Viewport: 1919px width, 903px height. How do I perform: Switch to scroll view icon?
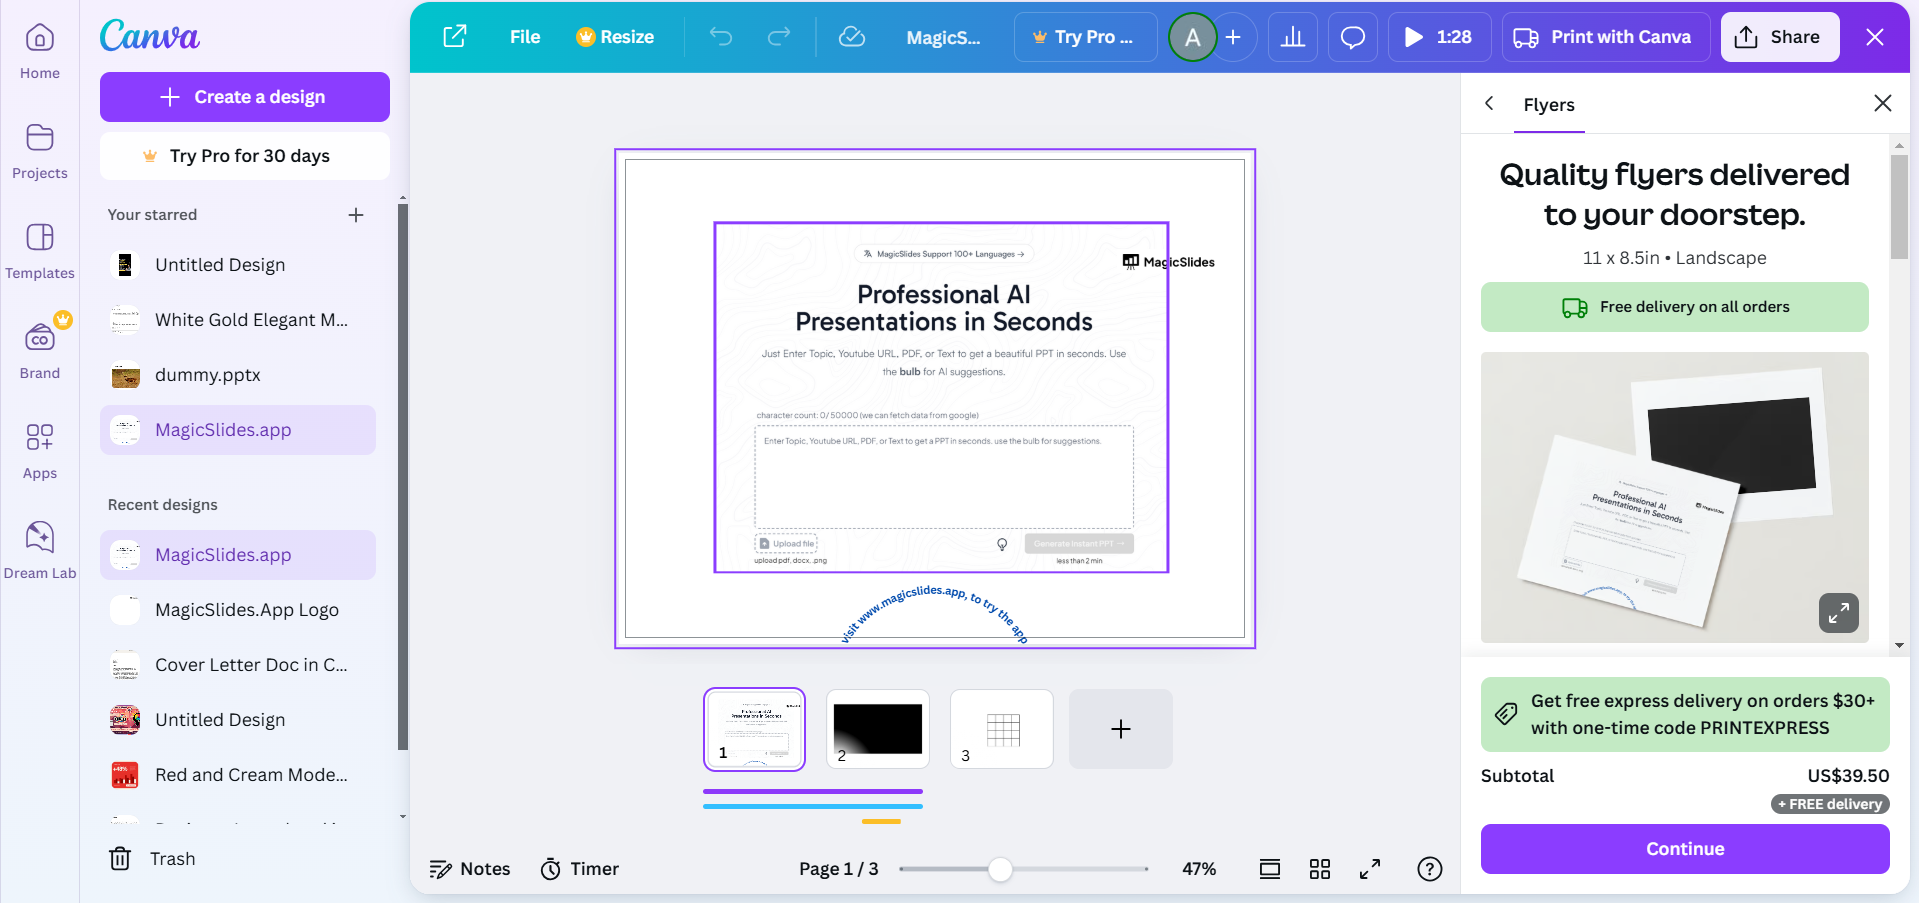pos(1270,869)
